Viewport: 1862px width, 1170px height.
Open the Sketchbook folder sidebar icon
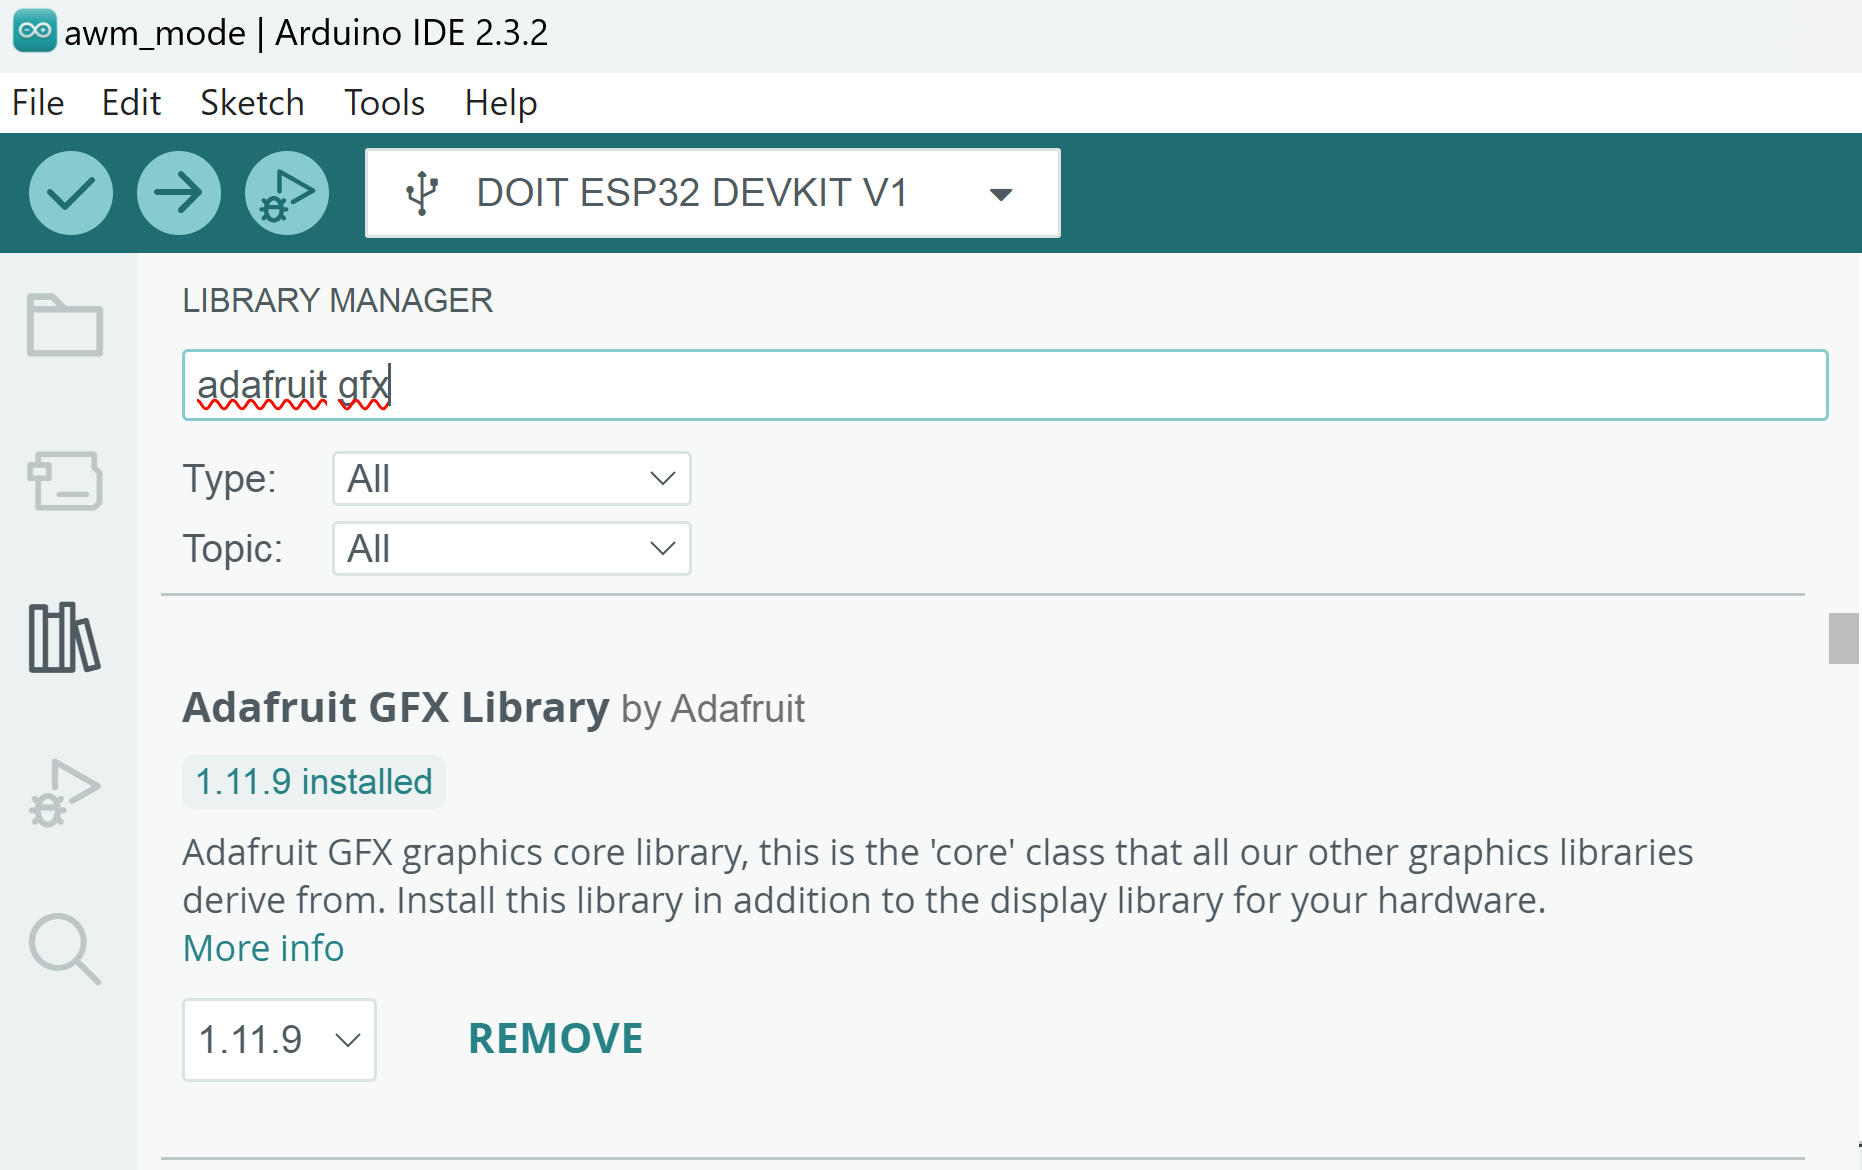[65, 325]
